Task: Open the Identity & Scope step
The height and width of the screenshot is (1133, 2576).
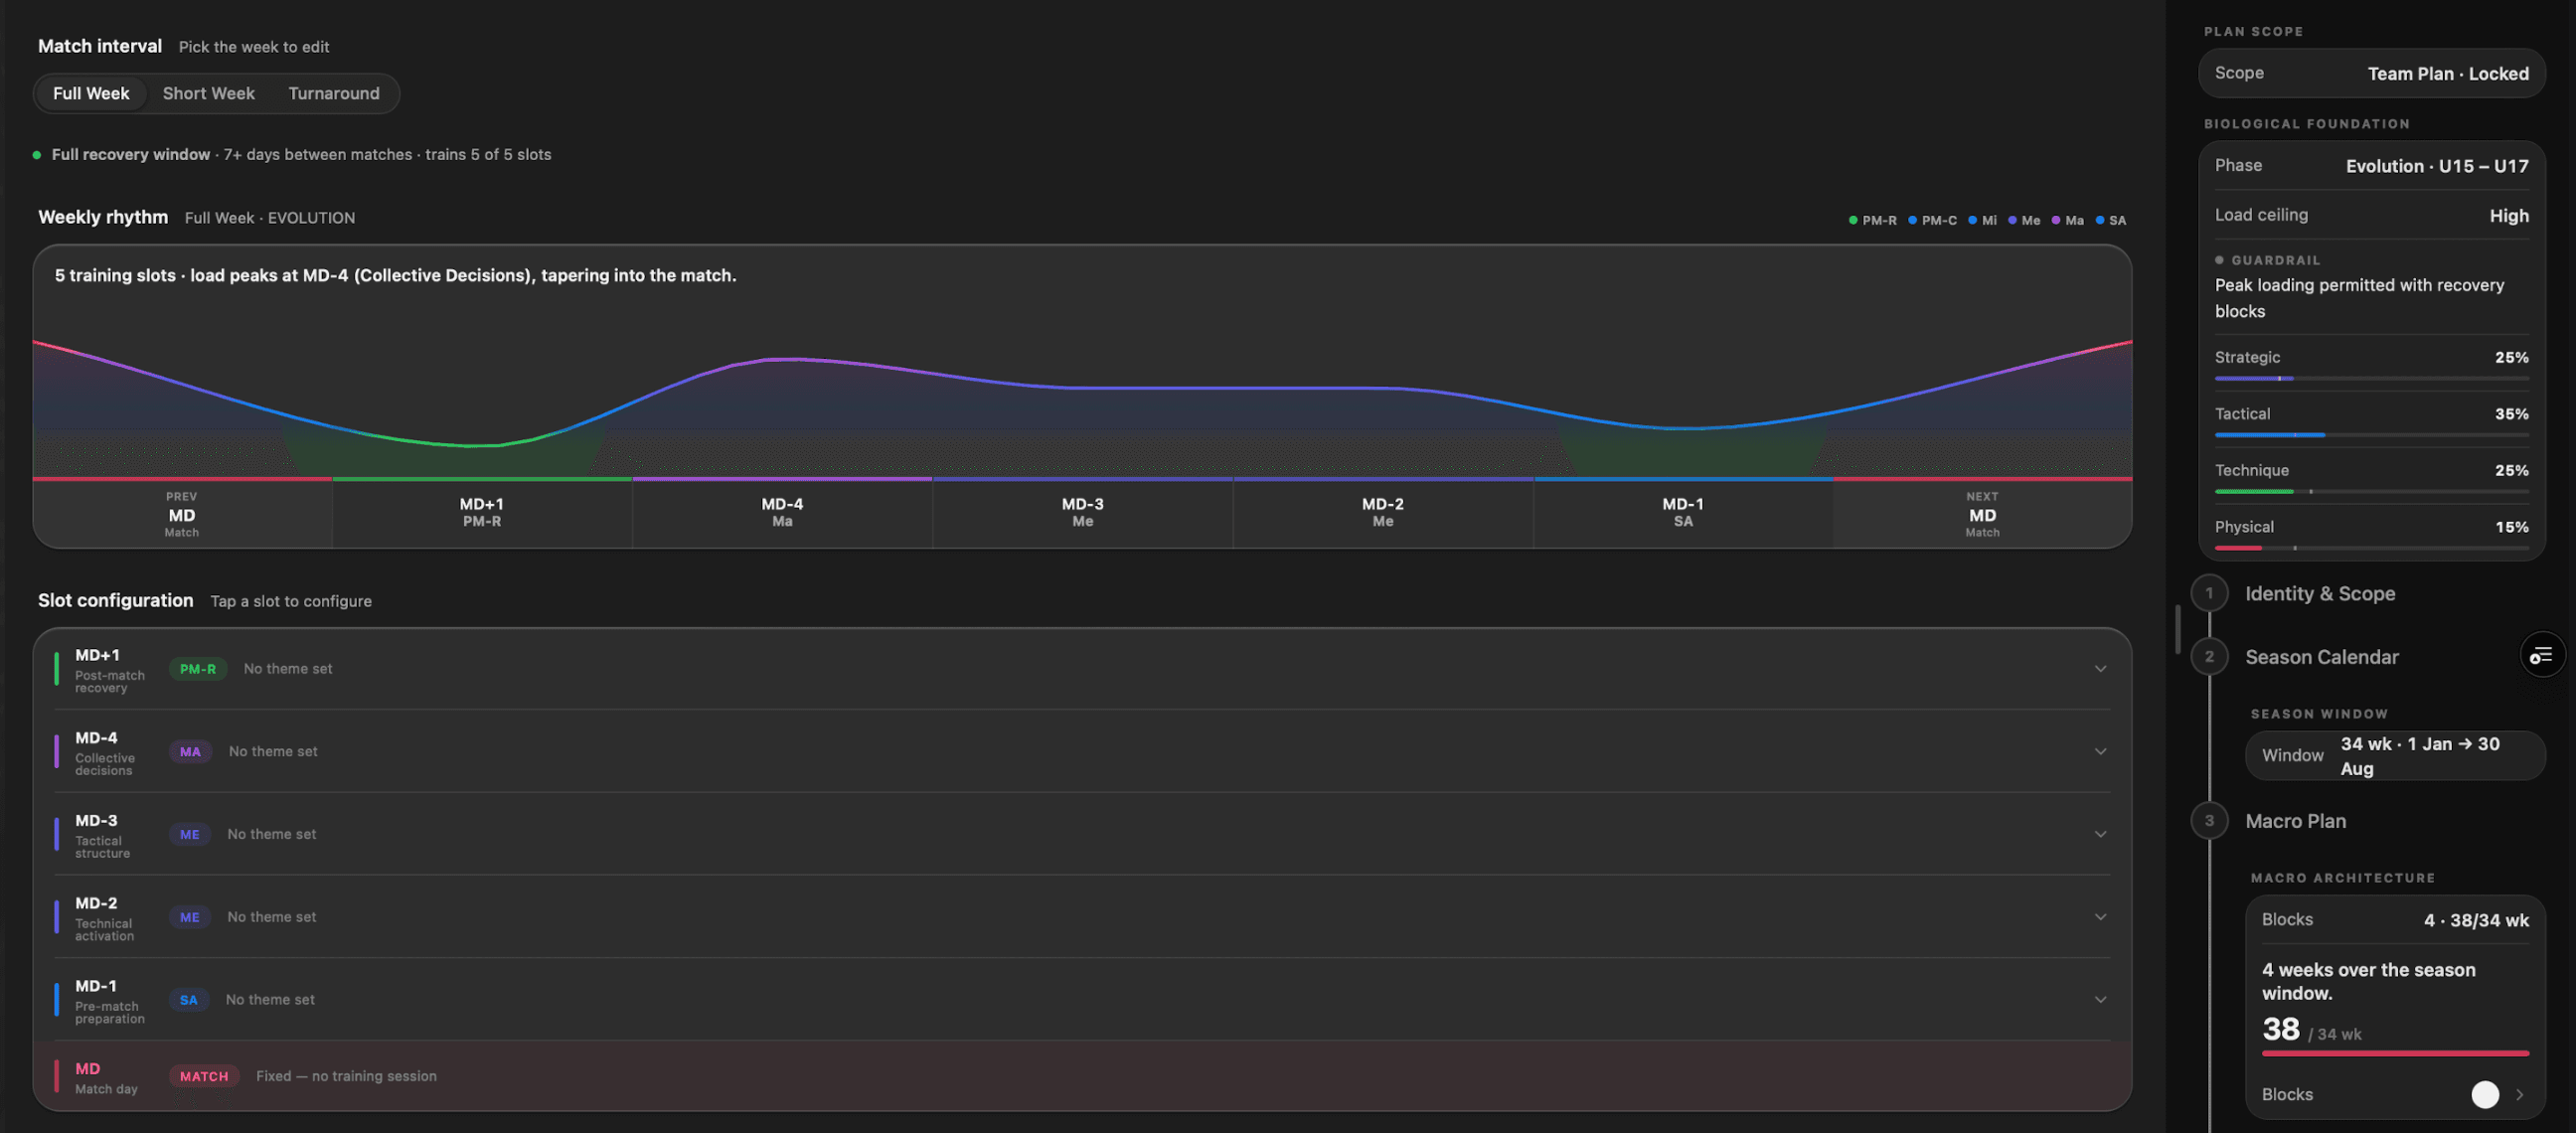Action: pos(2319,594)
